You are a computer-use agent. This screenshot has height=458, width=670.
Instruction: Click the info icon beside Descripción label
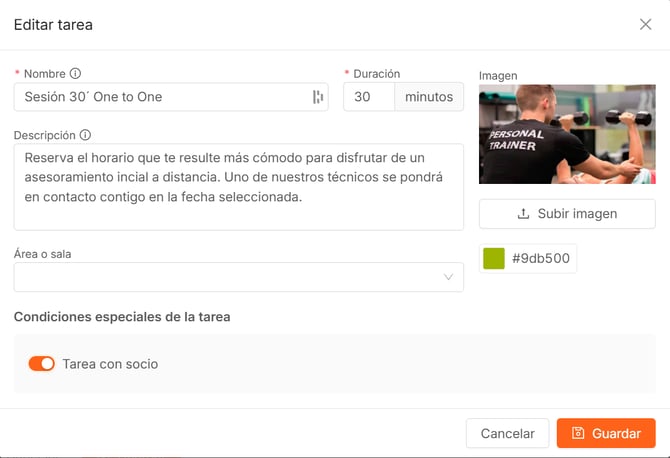click(x=85, y=135)
